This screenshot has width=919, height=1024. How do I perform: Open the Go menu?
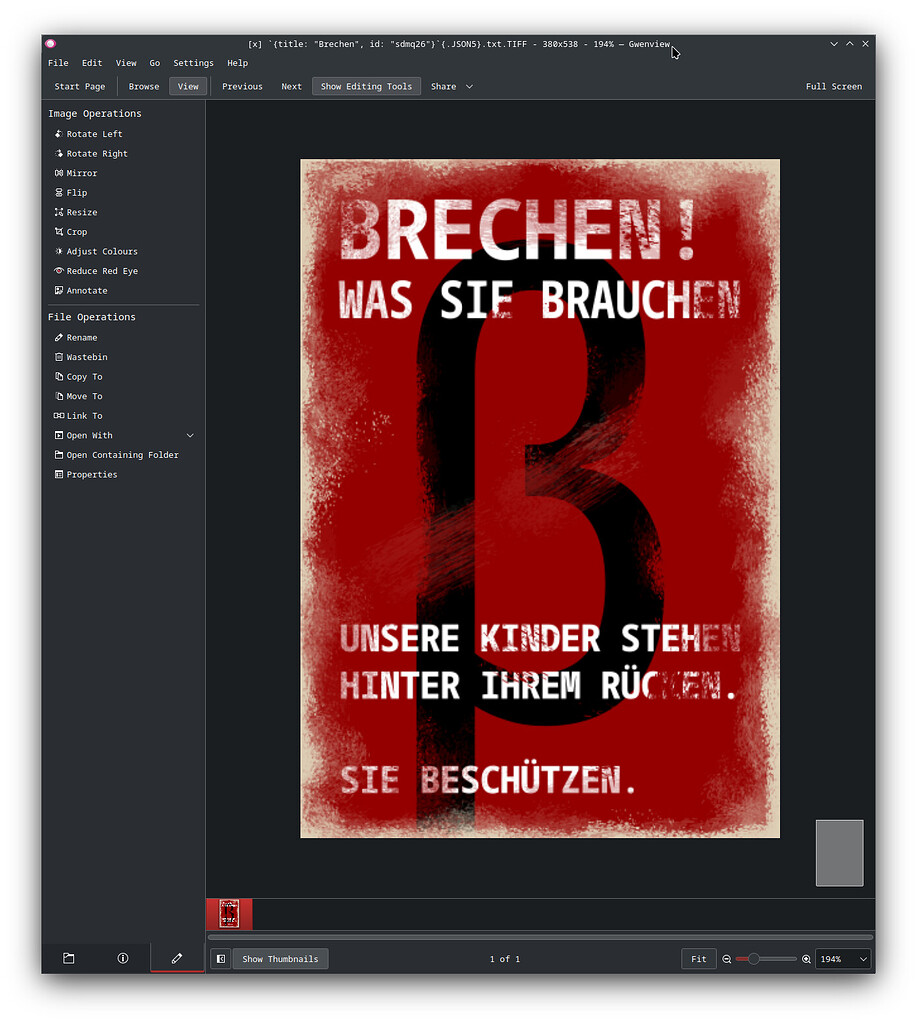coord(154,63)
